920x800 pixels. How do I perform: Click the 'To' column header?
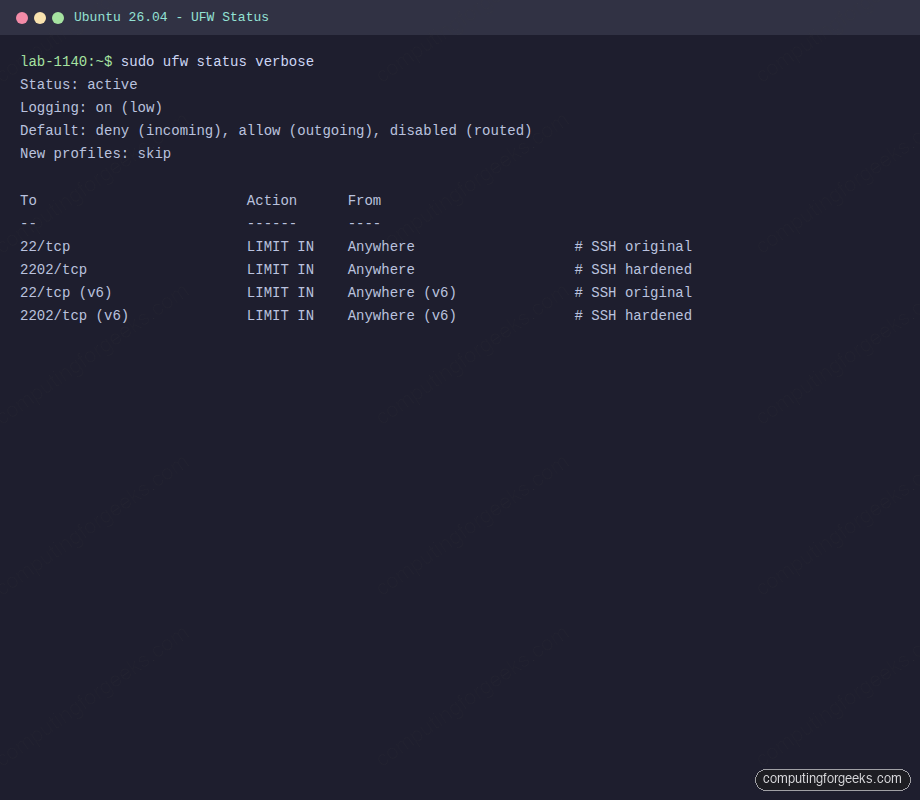pyautogui.click(x=28, y=200)
